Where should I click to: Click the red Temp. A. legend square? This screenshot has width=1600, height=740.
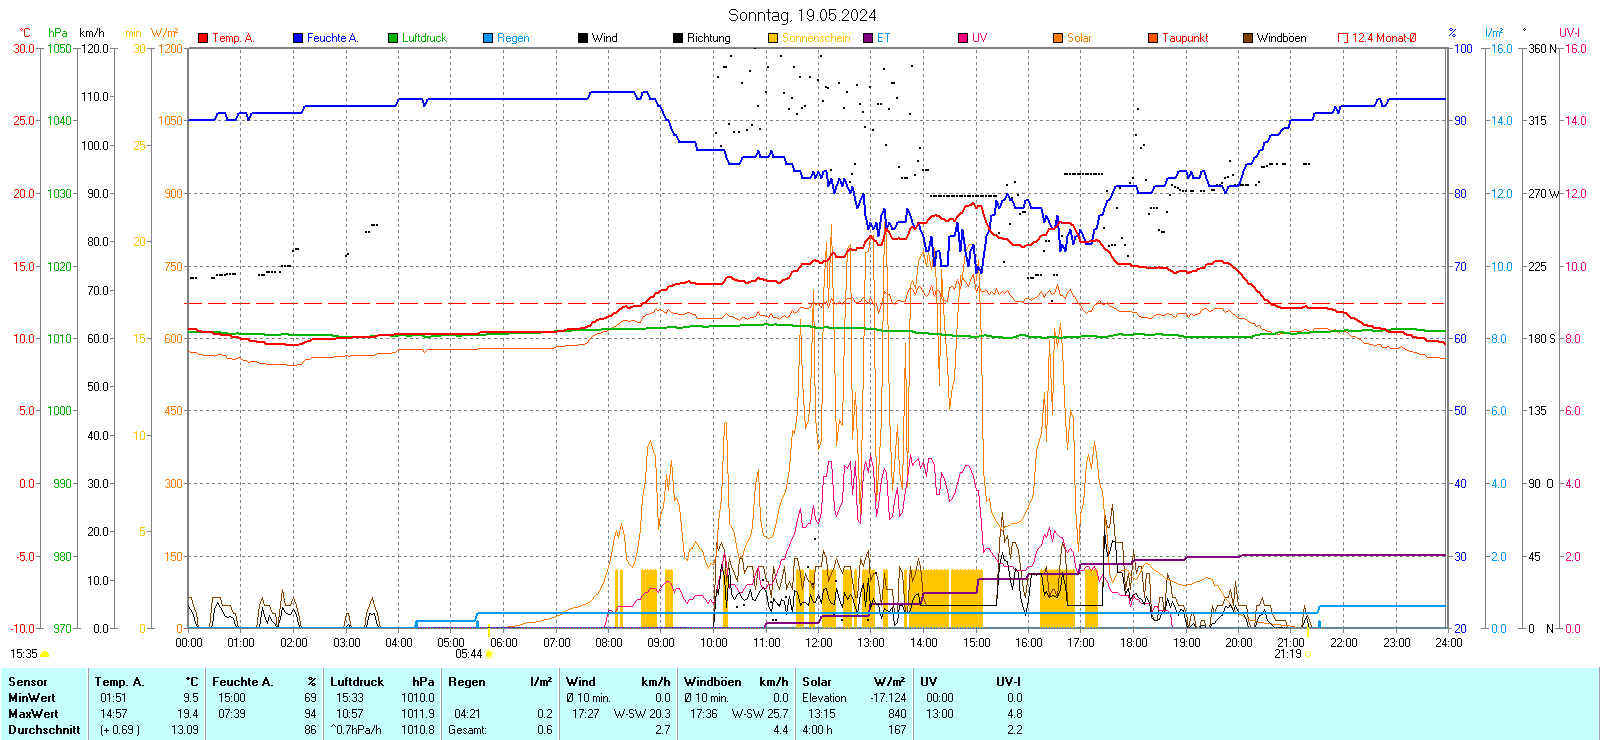203,38
